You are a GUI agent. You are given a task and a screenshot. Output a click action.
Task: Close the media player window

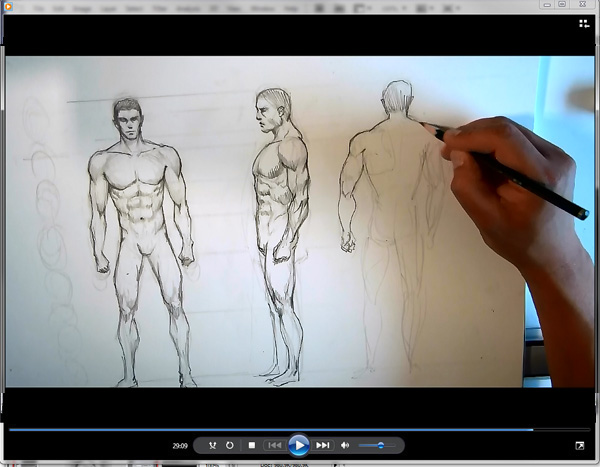tap(582, 5)
